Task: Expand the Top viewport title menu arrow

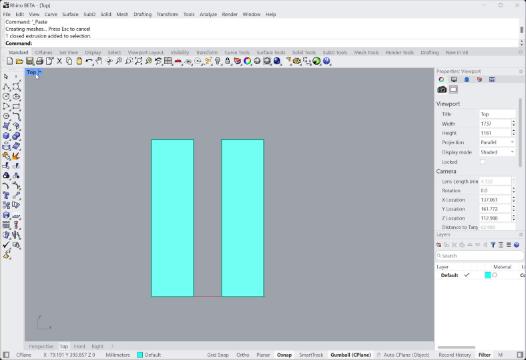Action: click(40, 72)
